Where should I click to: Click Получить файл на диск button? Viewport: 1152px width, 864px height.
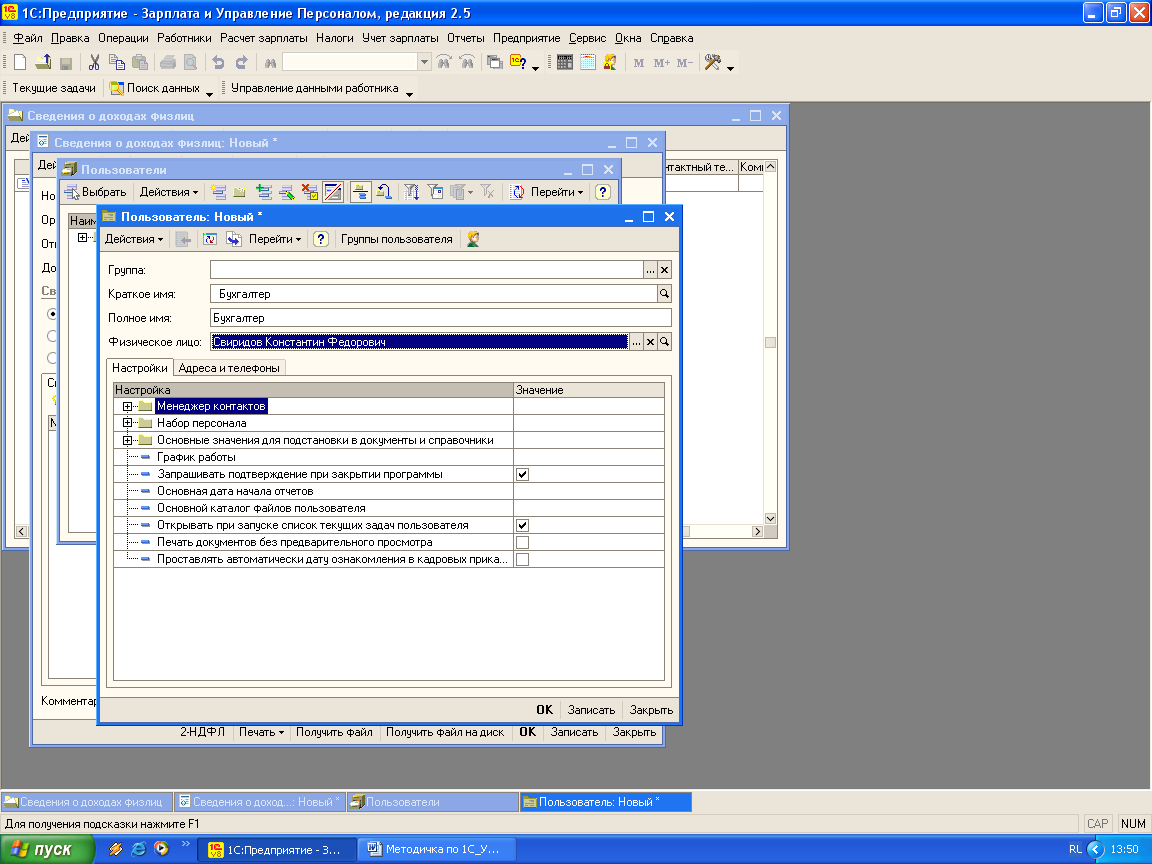pyautogui.click(x=445, y=732)
